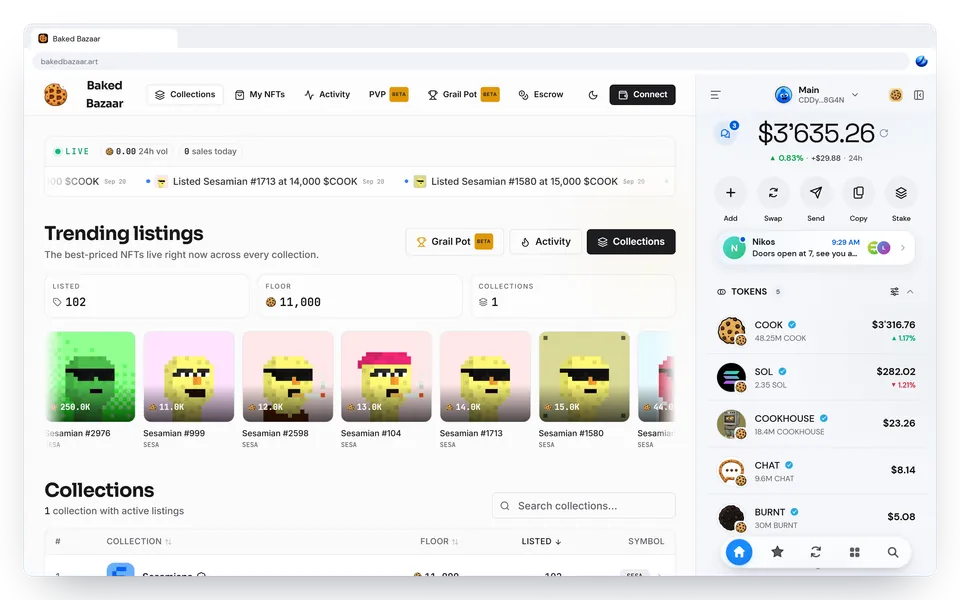Collapse the Tokens section
Image resolution: width=960 pixels, height=600 pixels.
pos(910,291)
